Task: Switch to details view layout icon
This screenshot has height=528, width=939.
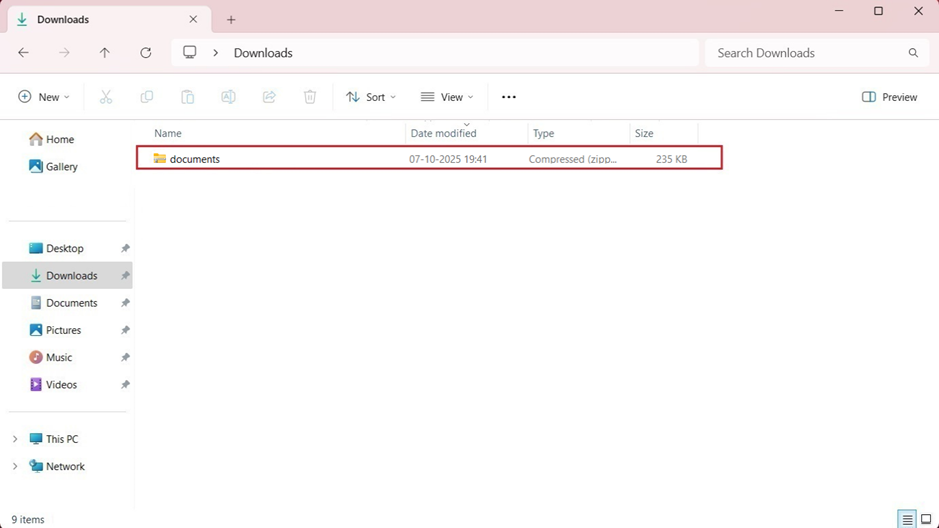Action: coord(907,519)
